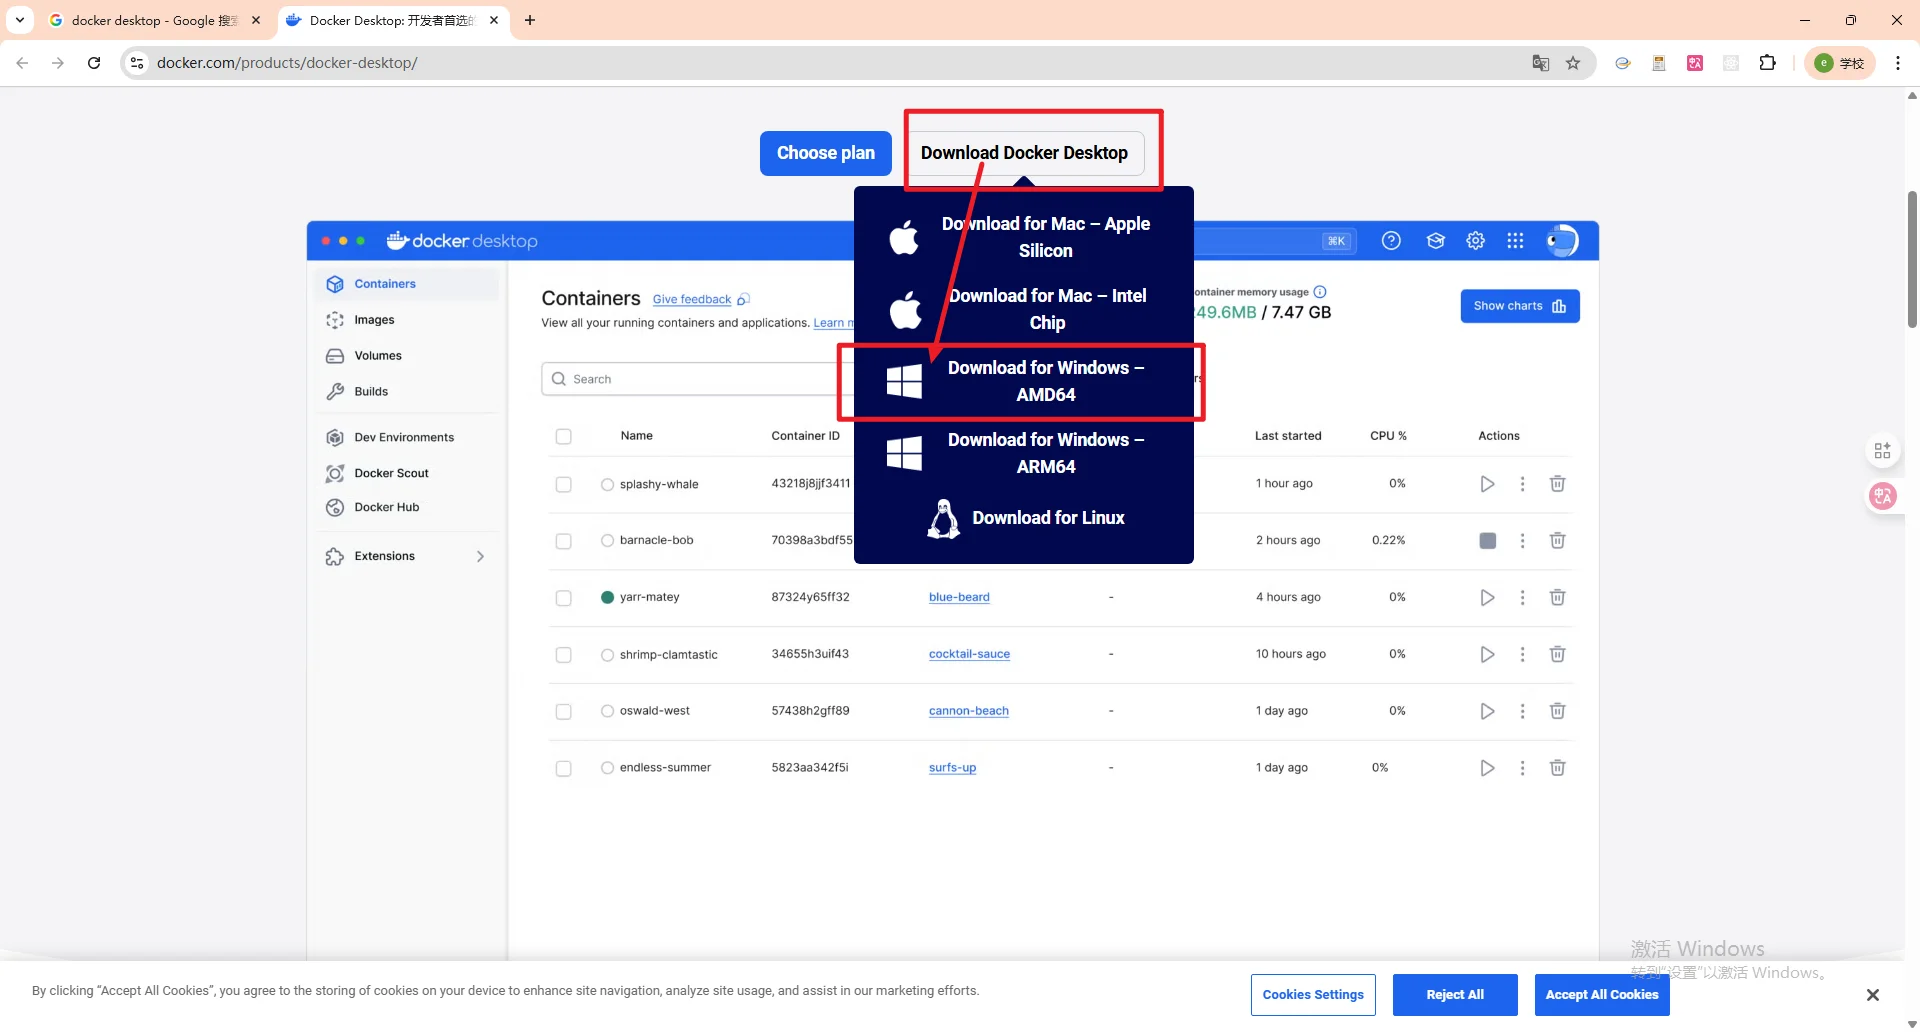
Task: Check the box for oswald-west row
Action: click(564, 712)
